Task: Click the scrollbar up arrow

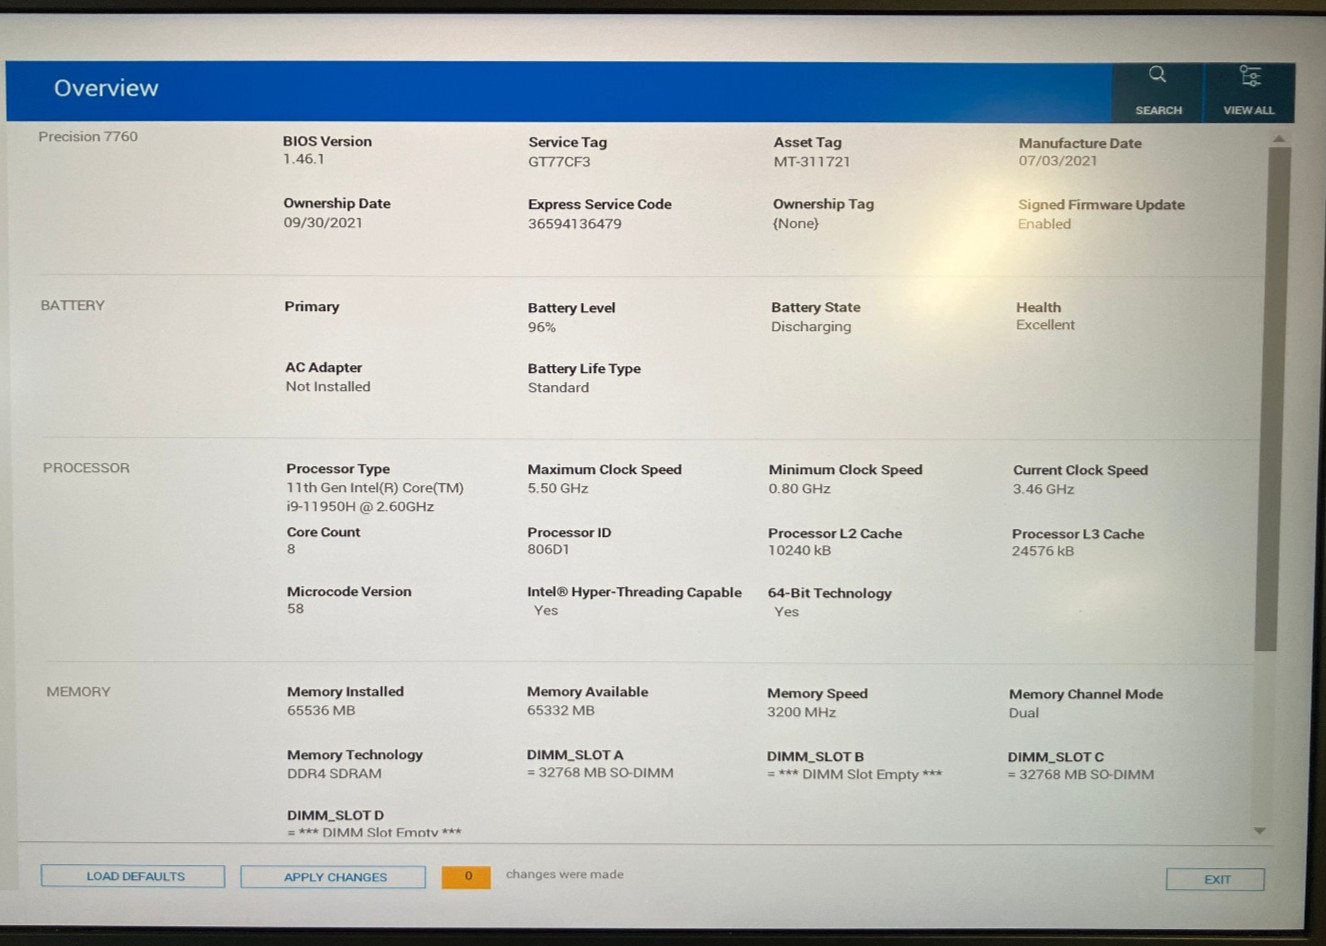Action: pos(1278,138)
